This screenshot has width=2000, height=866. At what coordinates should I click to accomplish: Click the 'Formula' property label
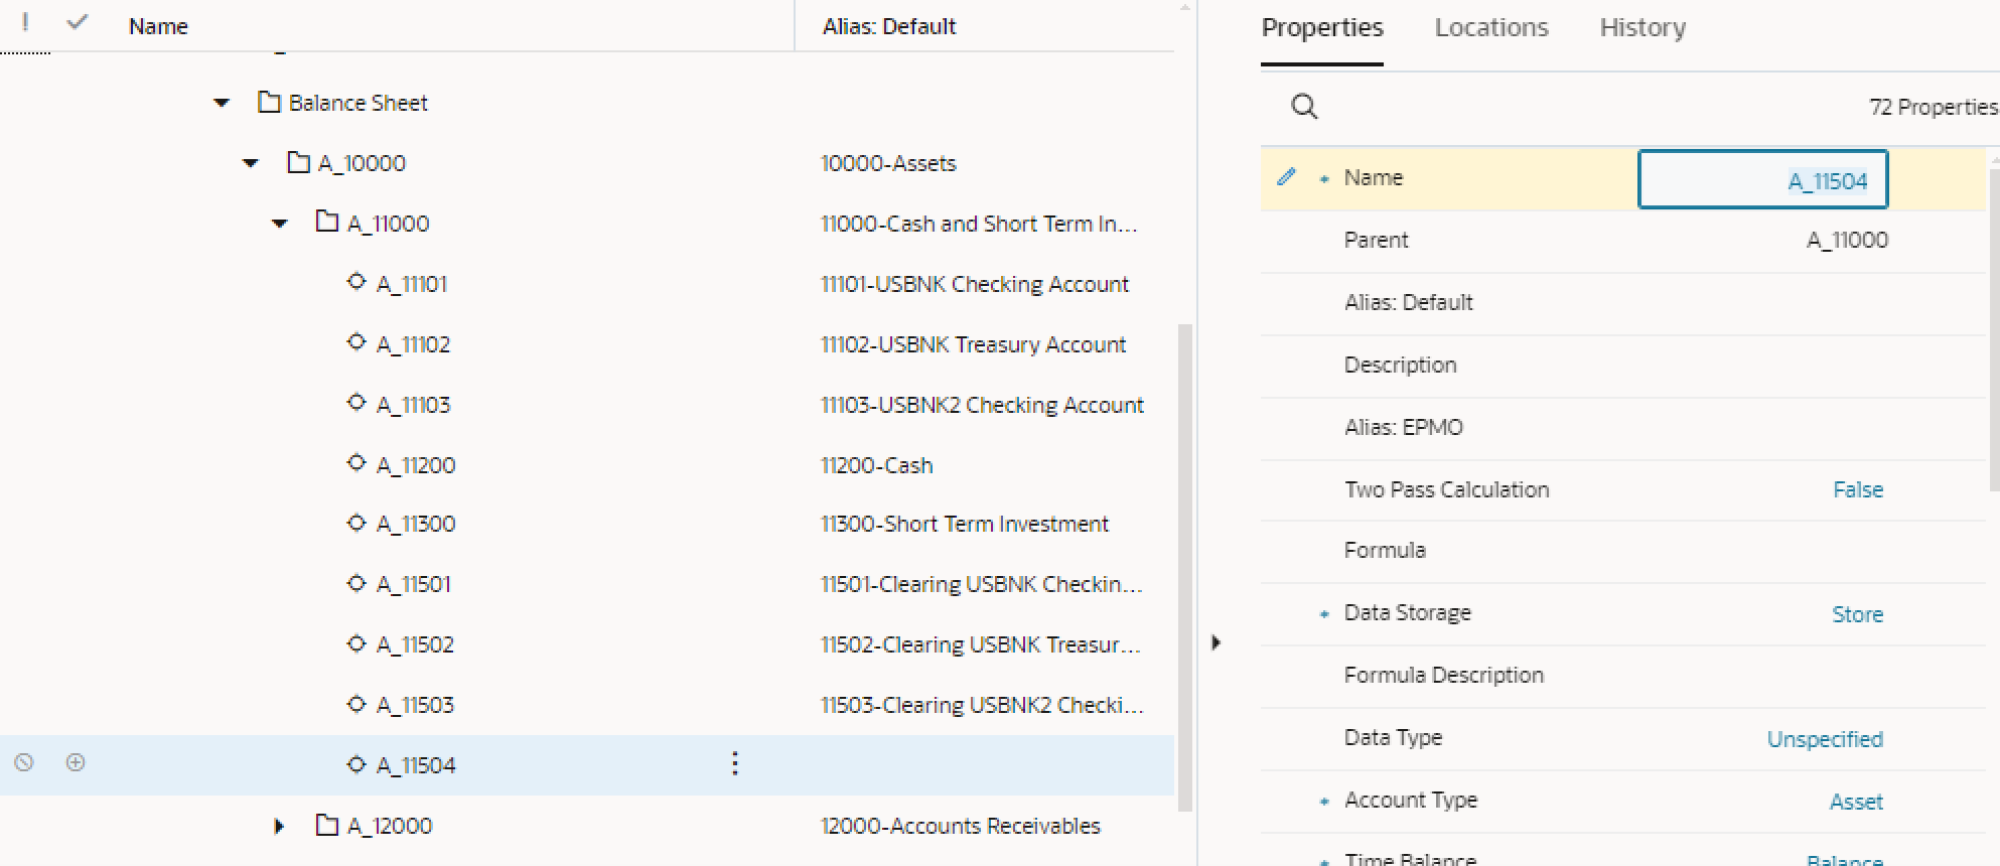tap(1384, 550)
